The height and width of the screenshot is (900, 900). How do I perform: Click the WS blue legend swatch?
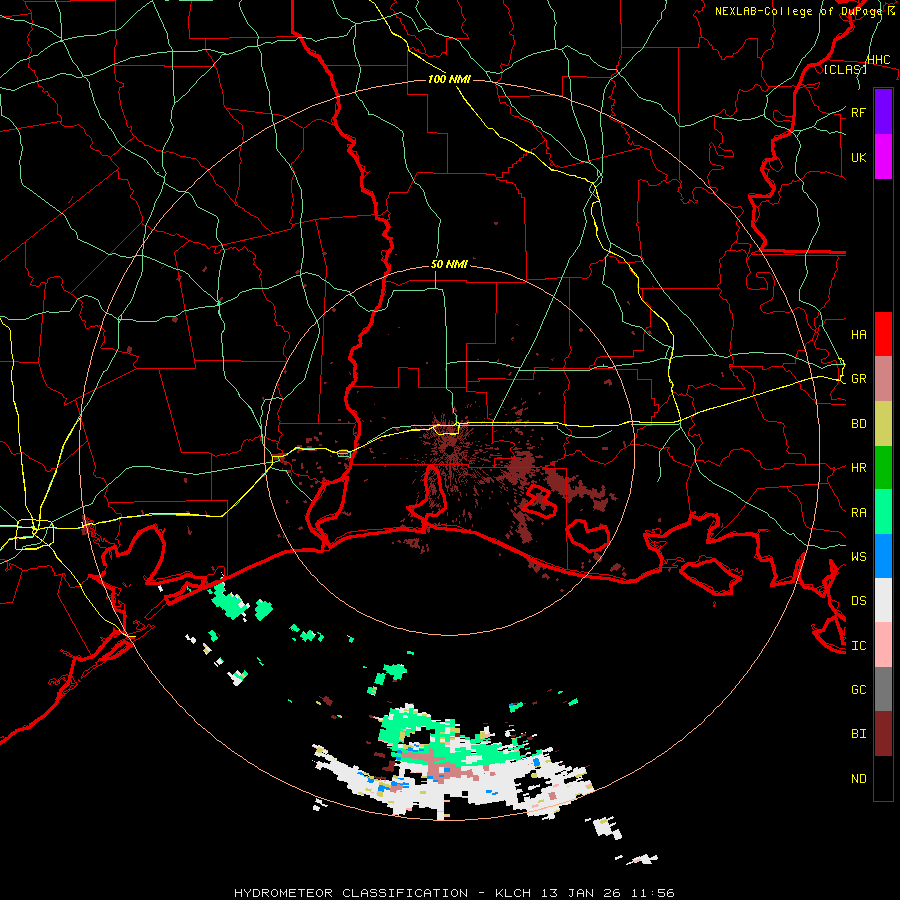coord(883,556)
